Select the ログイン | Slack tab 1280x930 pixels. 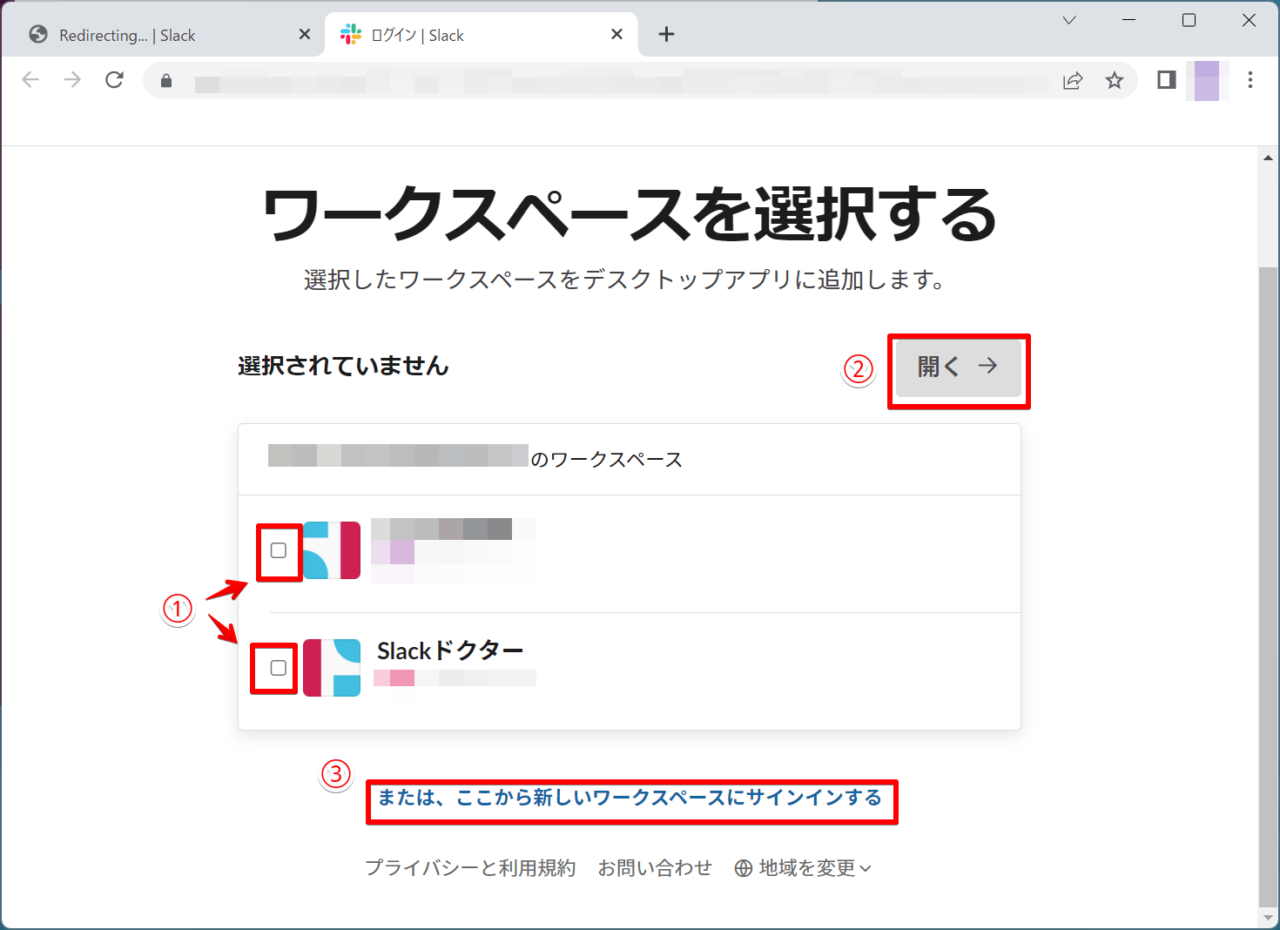click(x=482, y=35)
